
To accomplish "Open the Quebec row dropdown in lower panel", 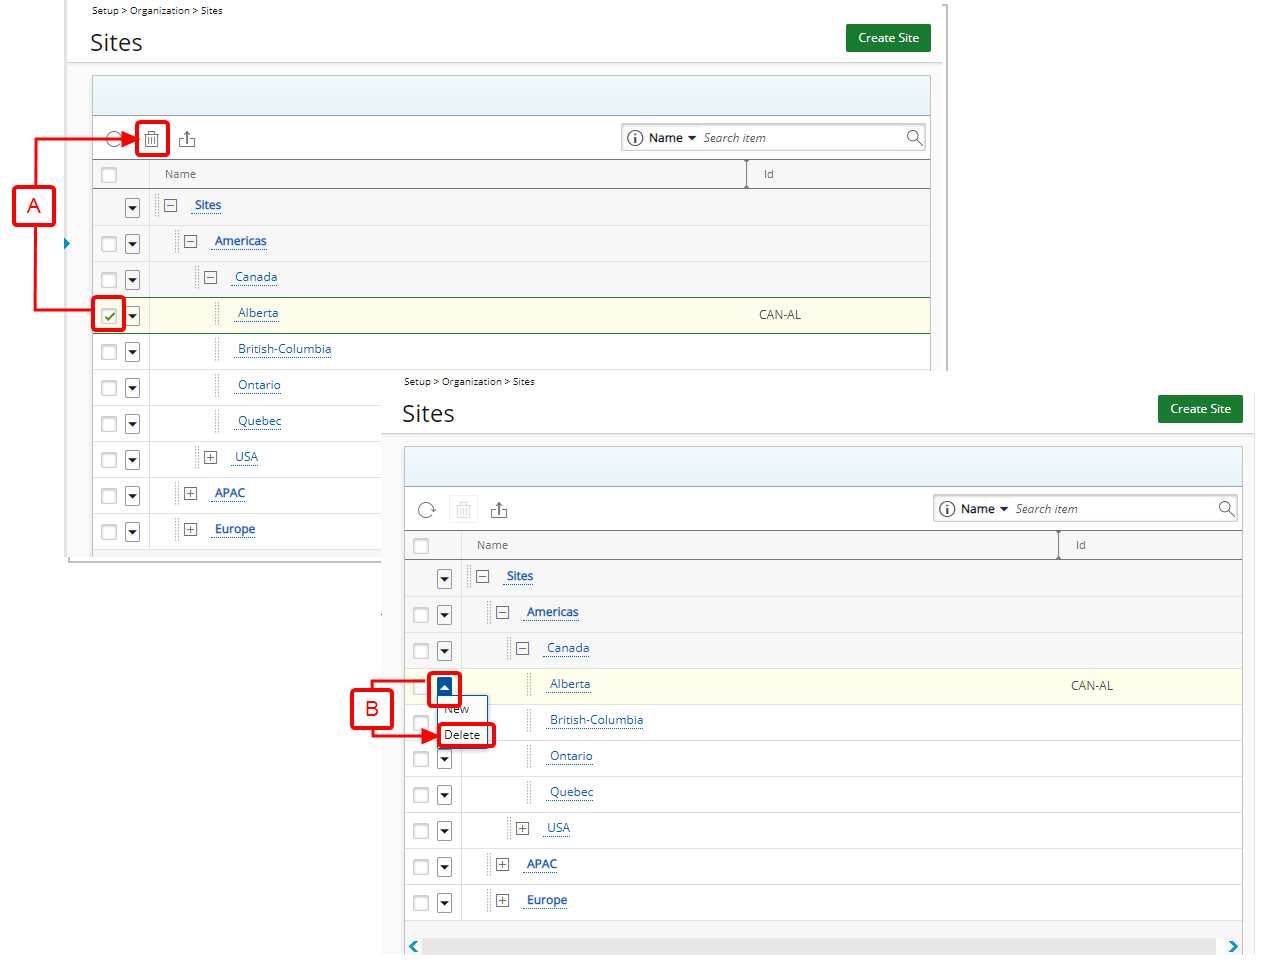I will [x=444, y=795].
